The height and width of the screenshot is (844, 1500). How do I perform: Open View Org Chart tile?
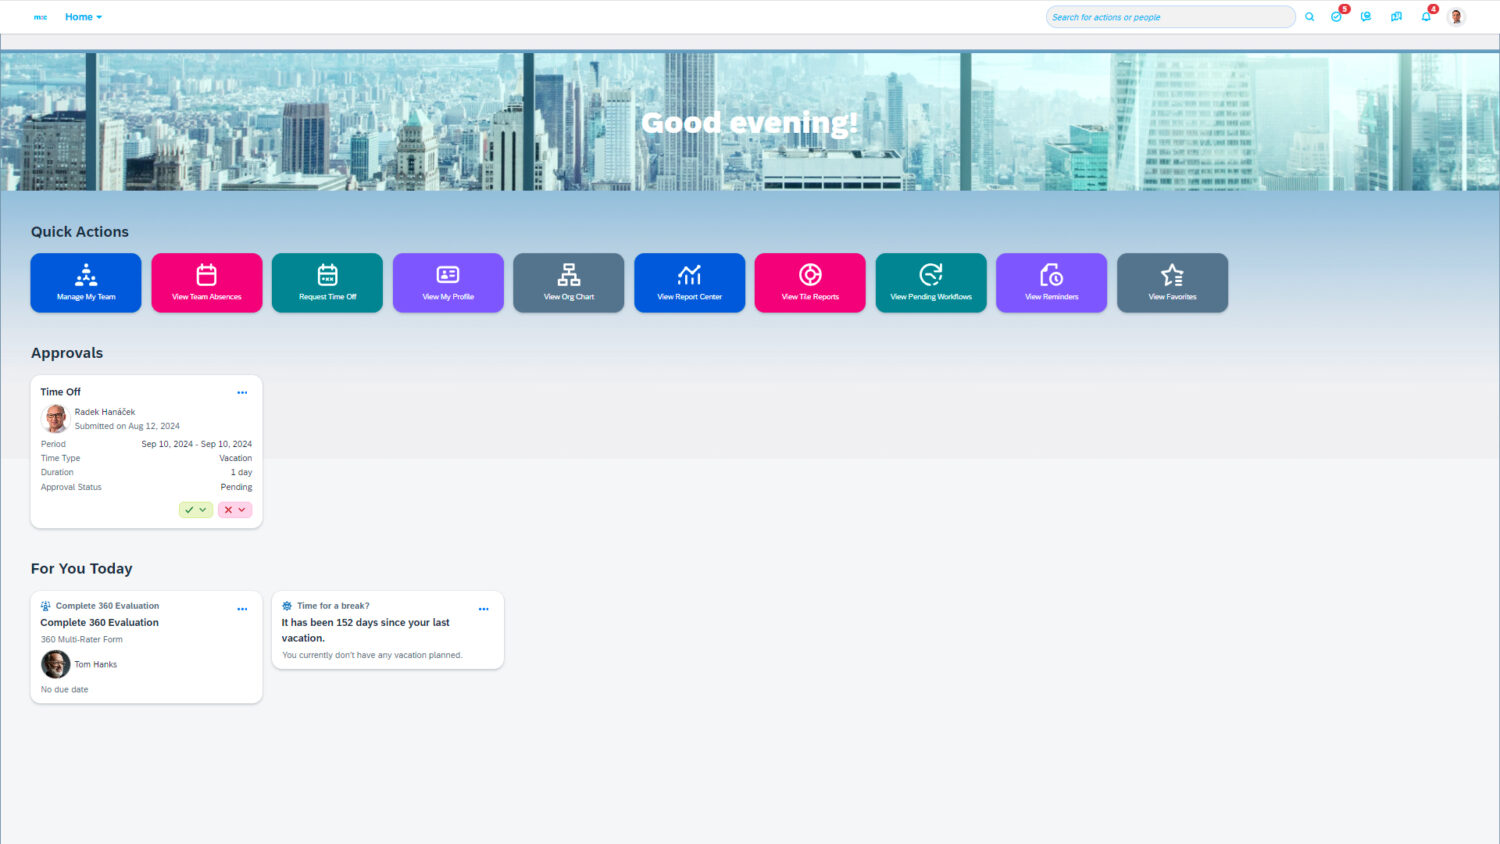click(569, 282)
